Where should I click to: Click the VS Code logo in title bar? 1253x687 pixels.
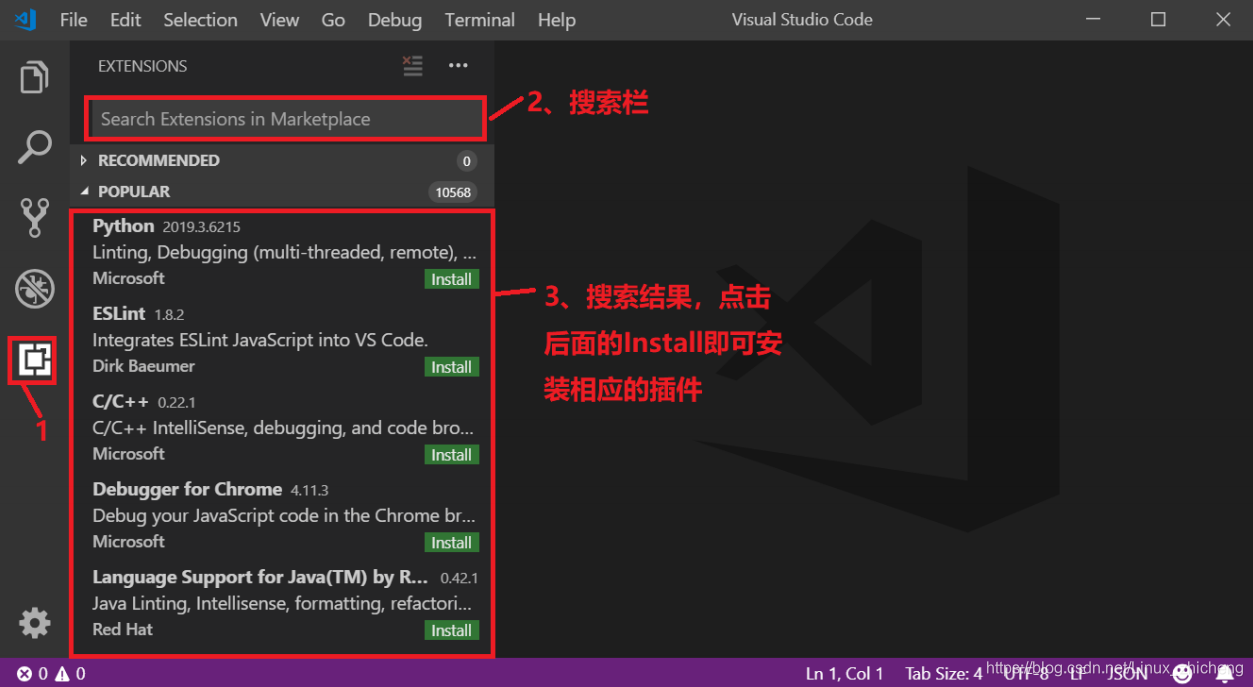tap(26, 19)
